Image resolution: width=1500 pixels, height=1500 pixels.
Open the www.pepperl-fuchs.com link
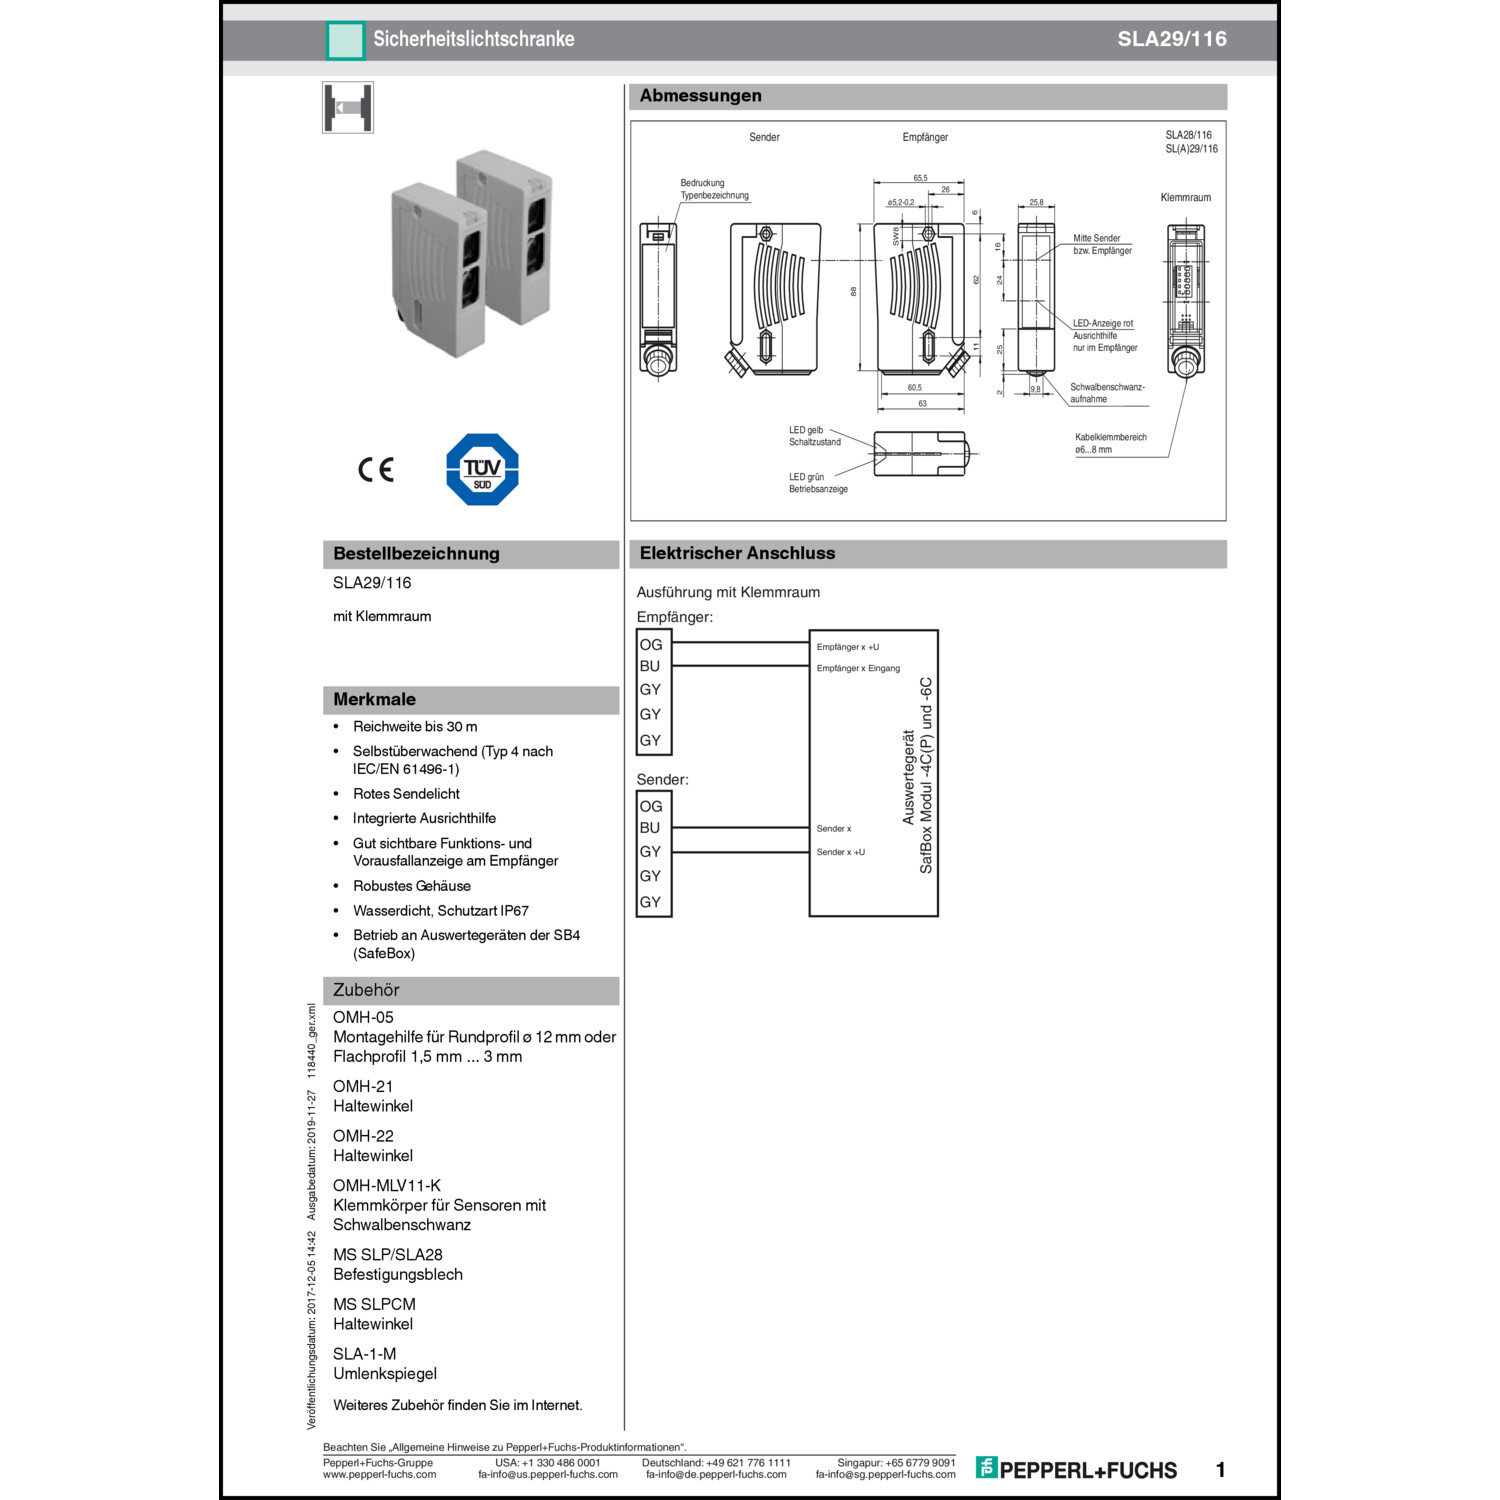coord(379,1474)
